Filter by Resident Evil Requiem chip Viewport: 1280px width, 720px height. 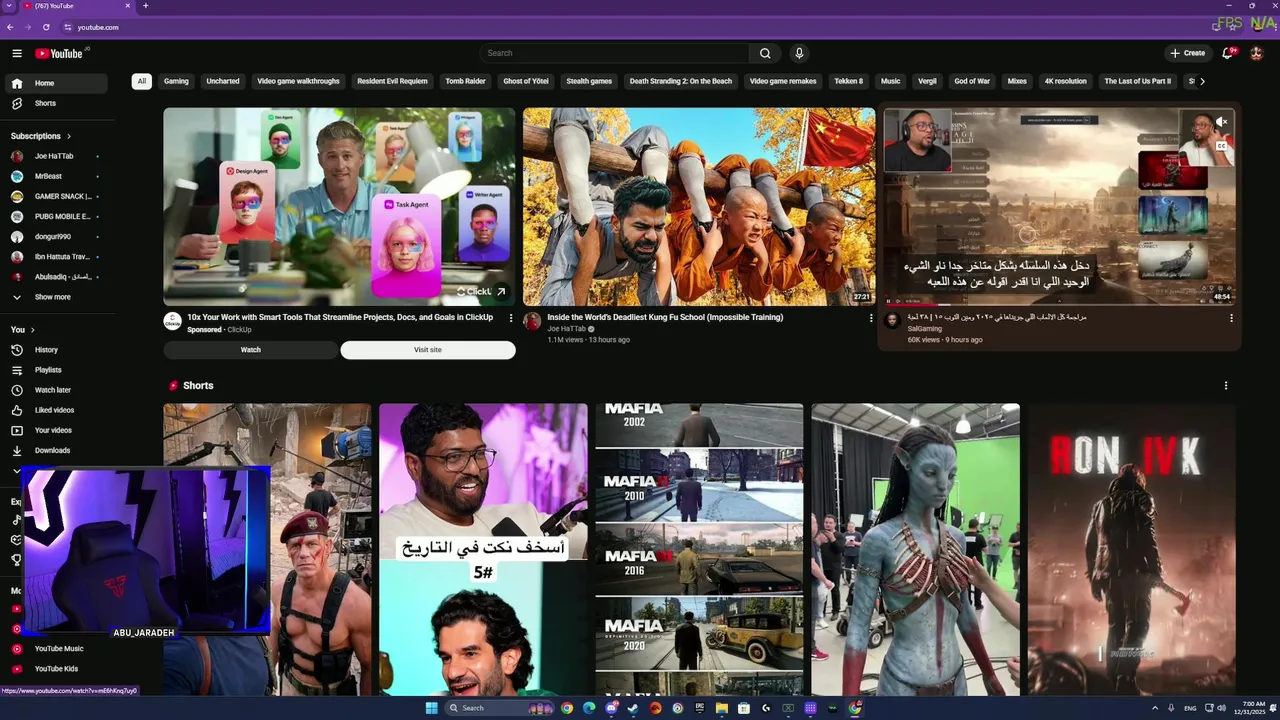point(392,81)
